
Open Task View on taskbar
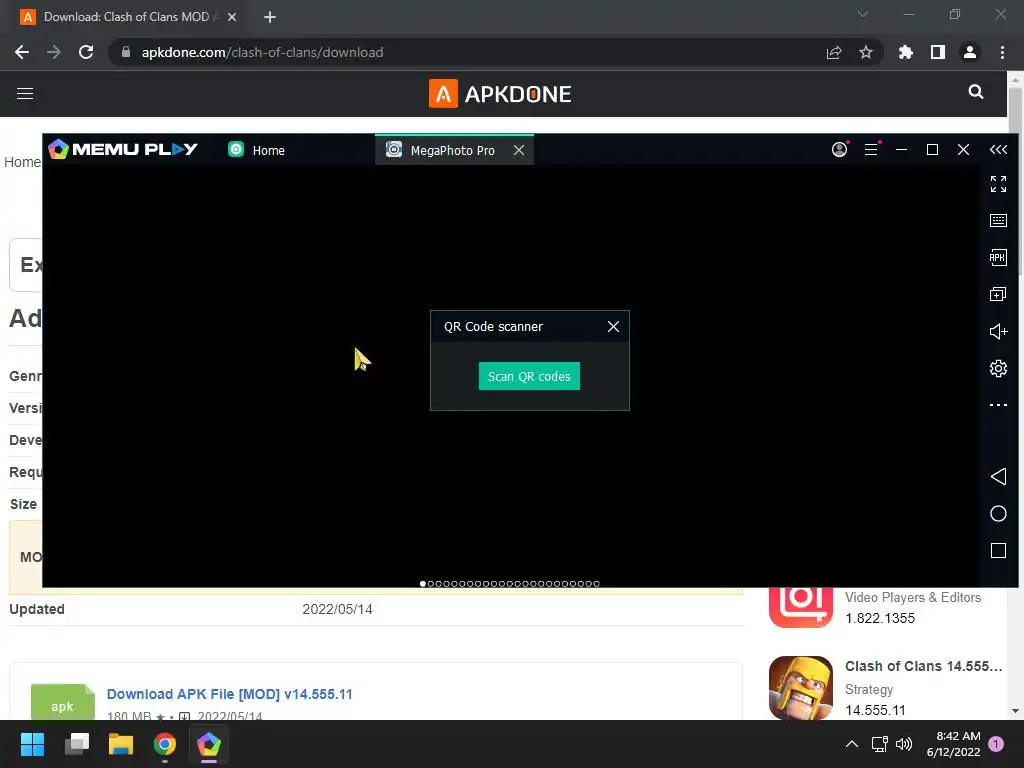coord(77,744)
